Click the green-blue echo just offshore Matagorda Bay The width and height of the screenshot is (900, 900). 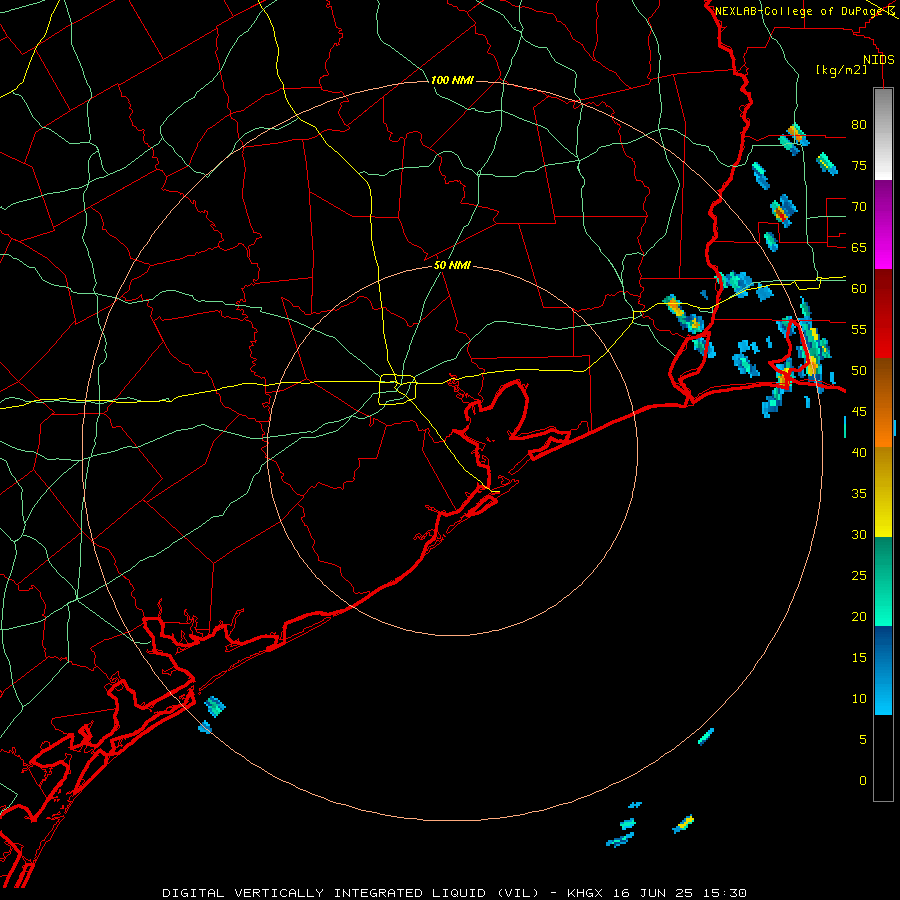[x=215, y=706]
